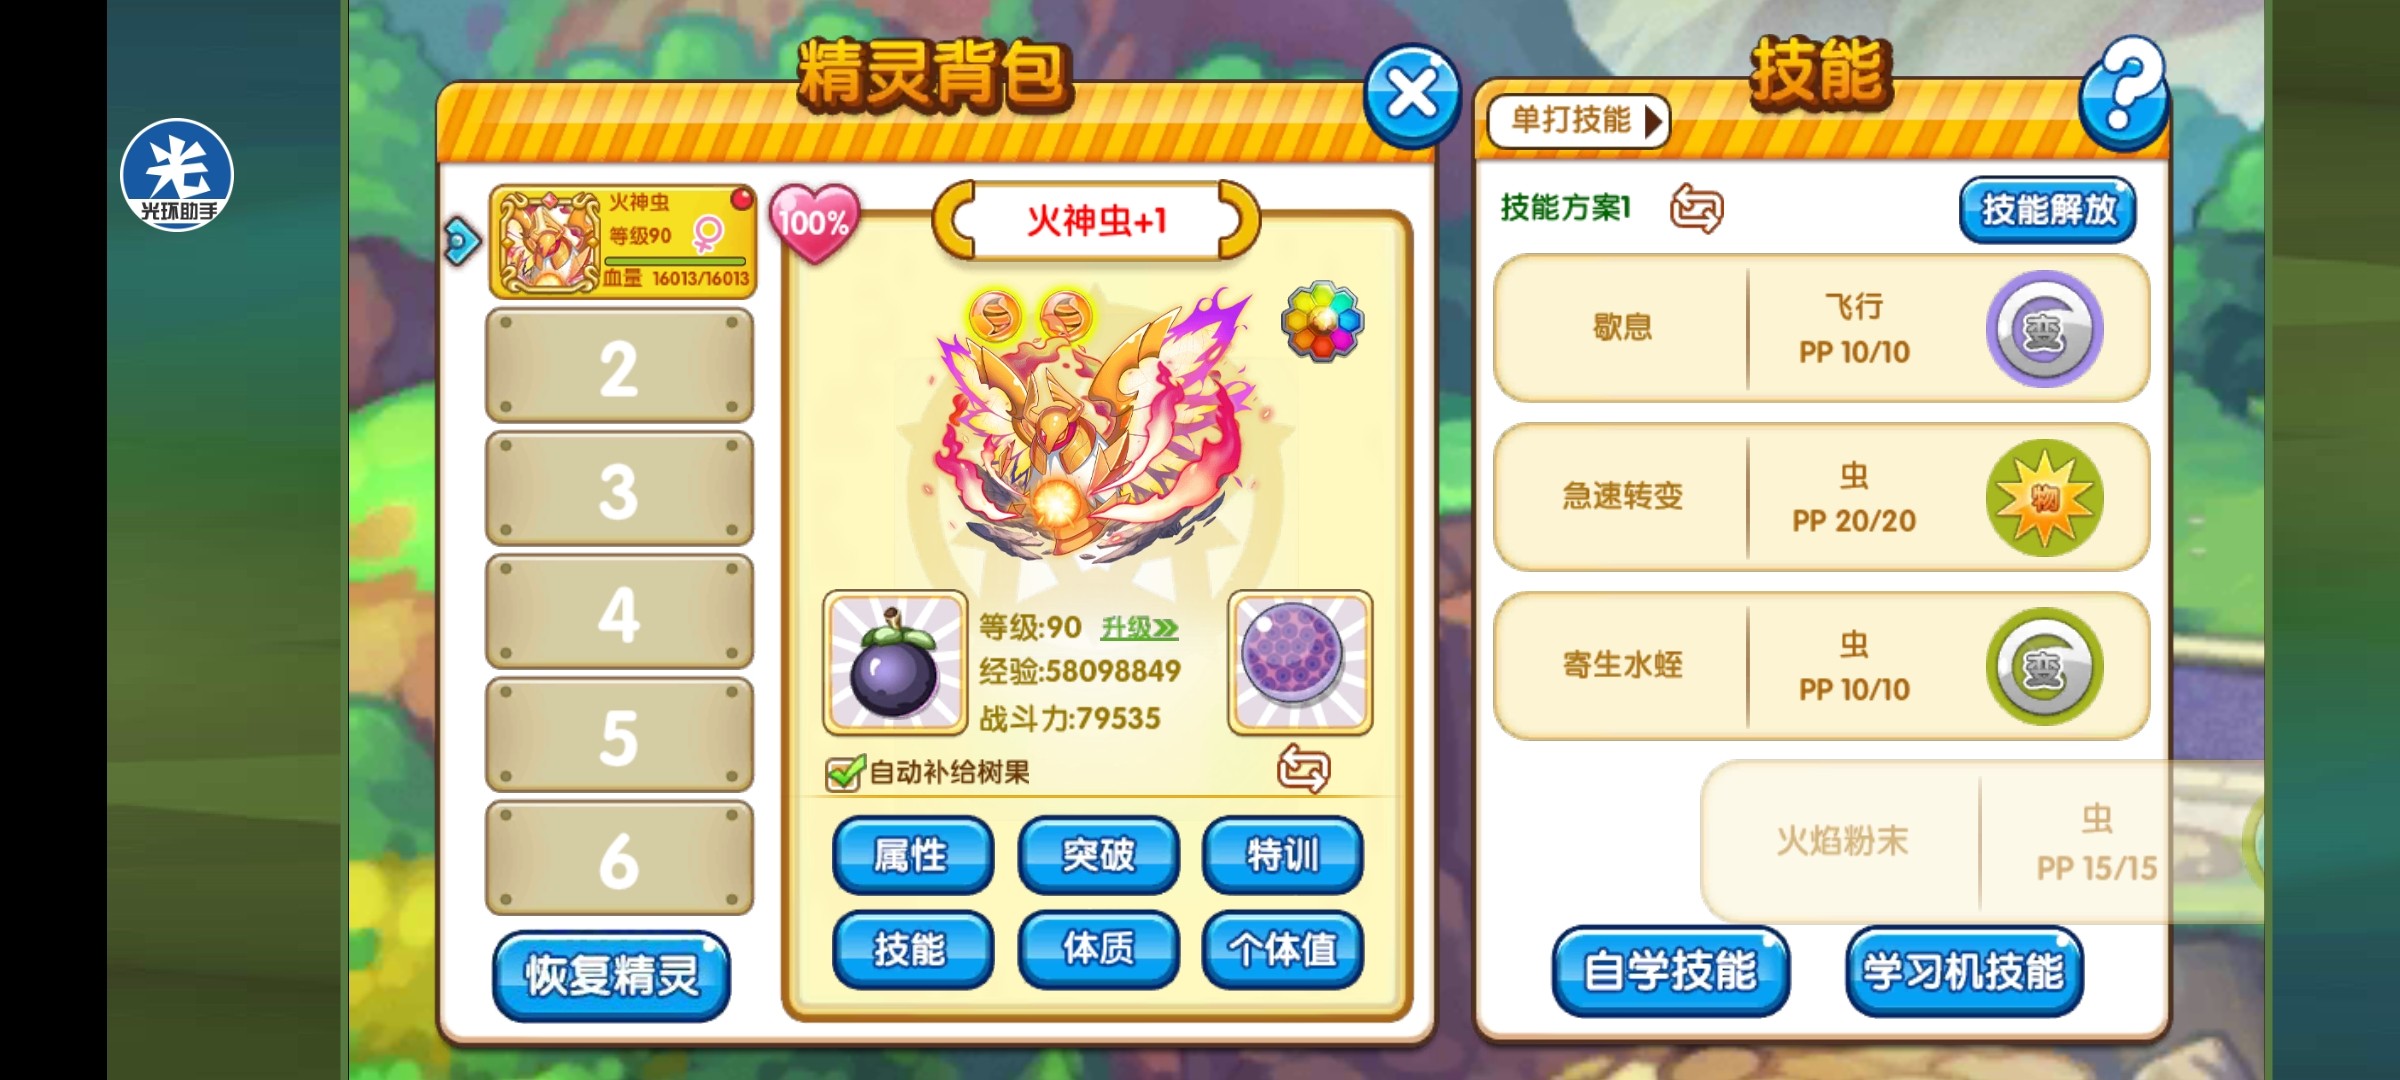Tap the purple orb item slot
This screenshot has height=1080, width=2400.
click(x=1300, y=662)
